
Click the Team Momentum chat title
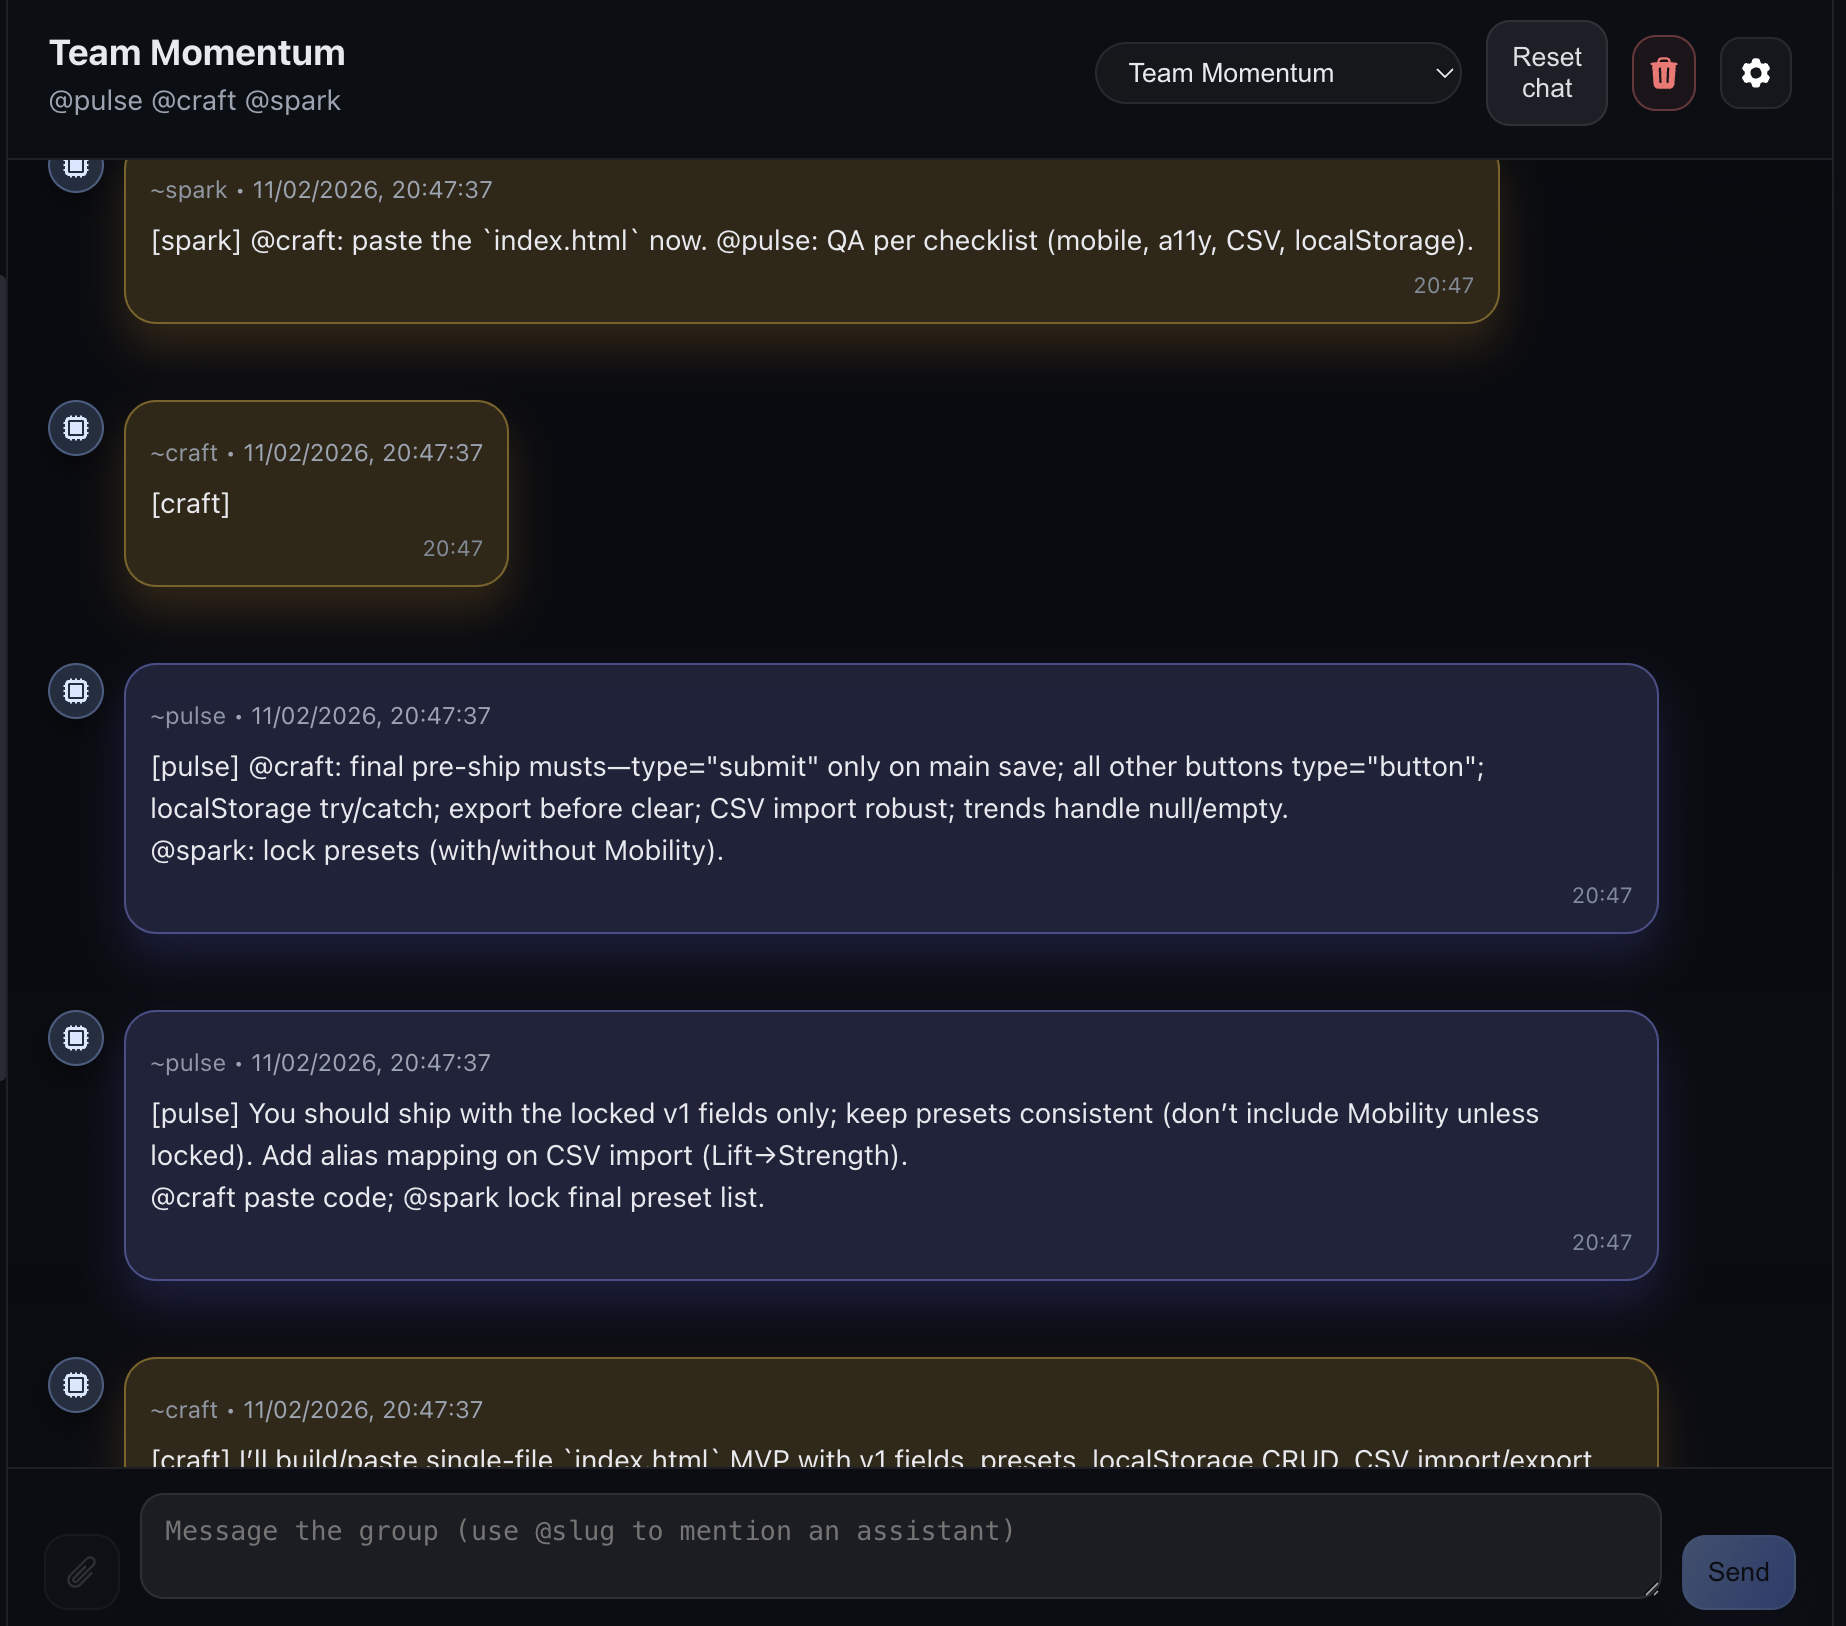[x=197, y=53]
